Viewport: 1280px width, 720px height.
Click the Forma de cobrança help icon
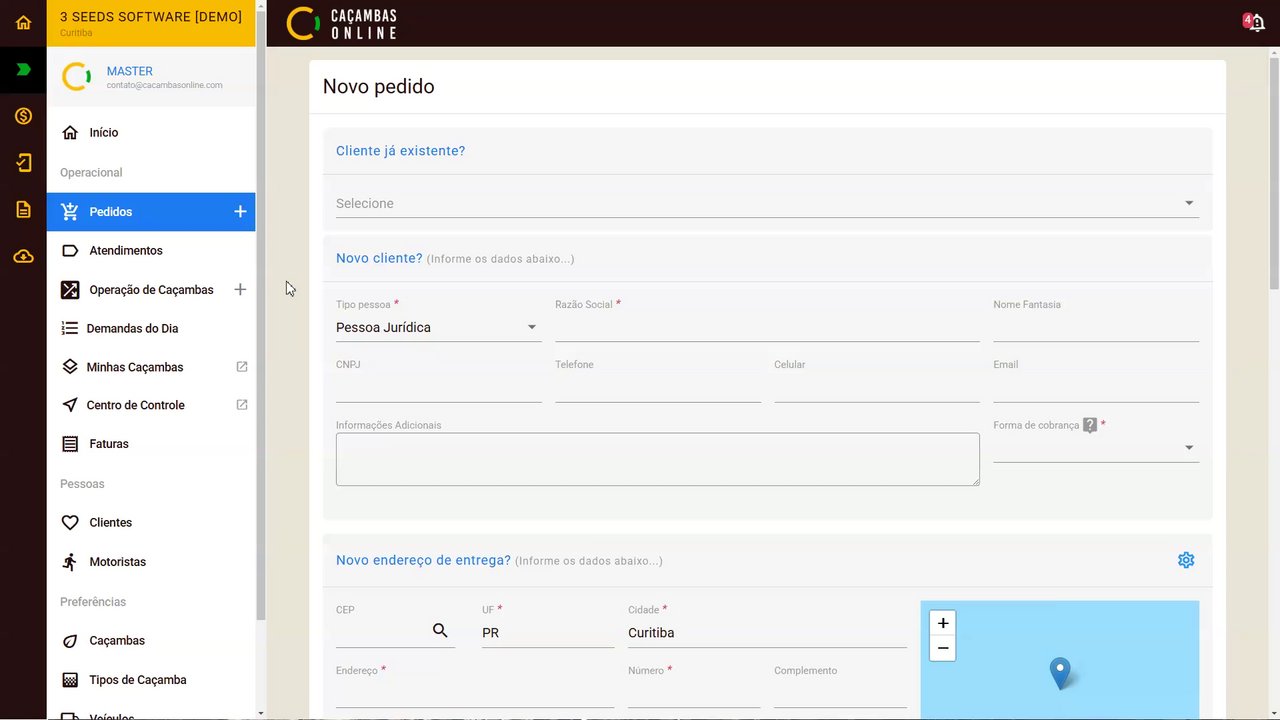pos(1090,425)
